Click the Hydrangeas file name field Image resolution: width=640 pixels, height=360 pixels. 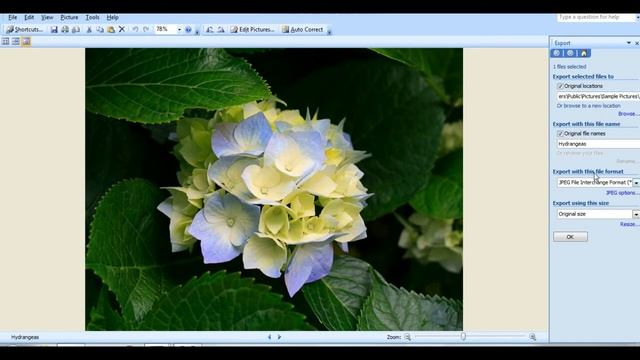598,144
